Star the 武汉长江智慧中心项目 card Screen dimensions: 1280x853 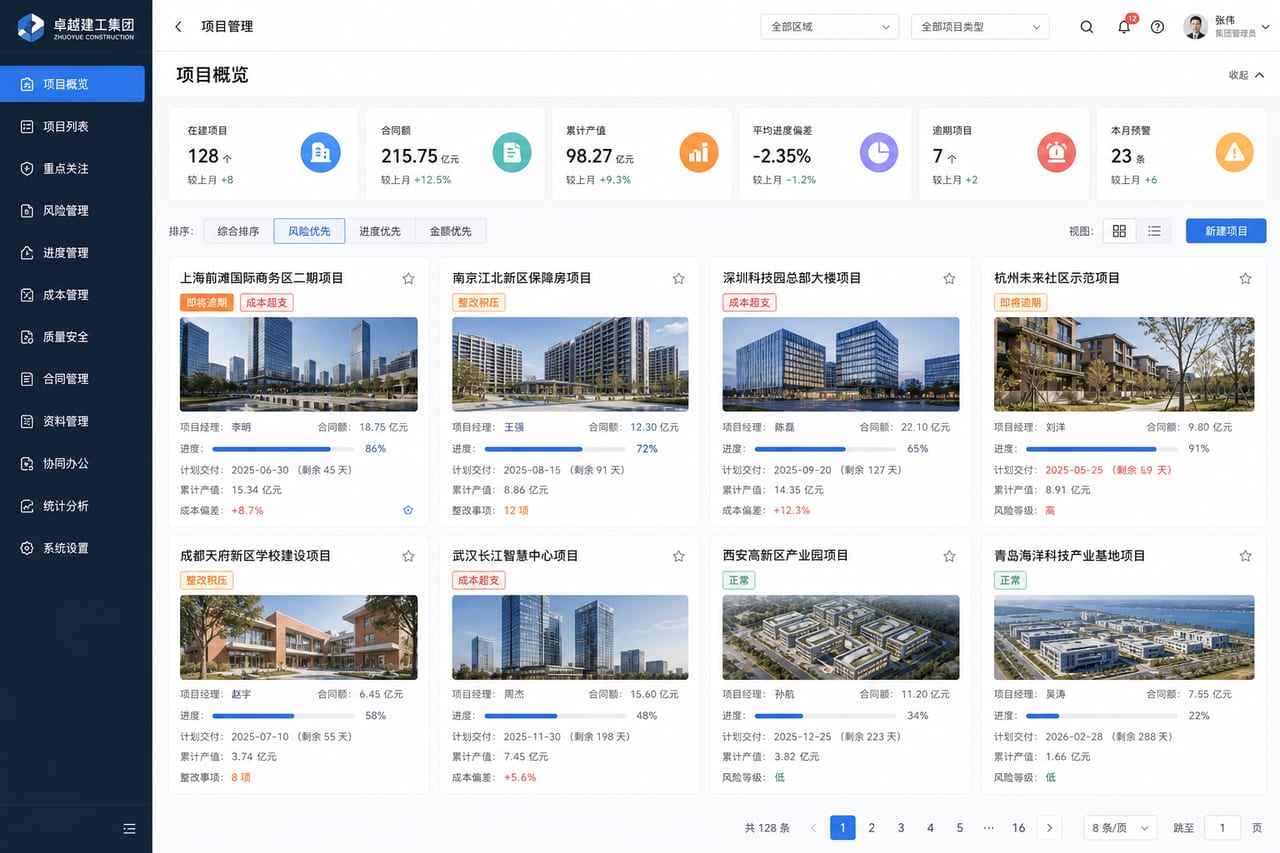click(679, 556)
